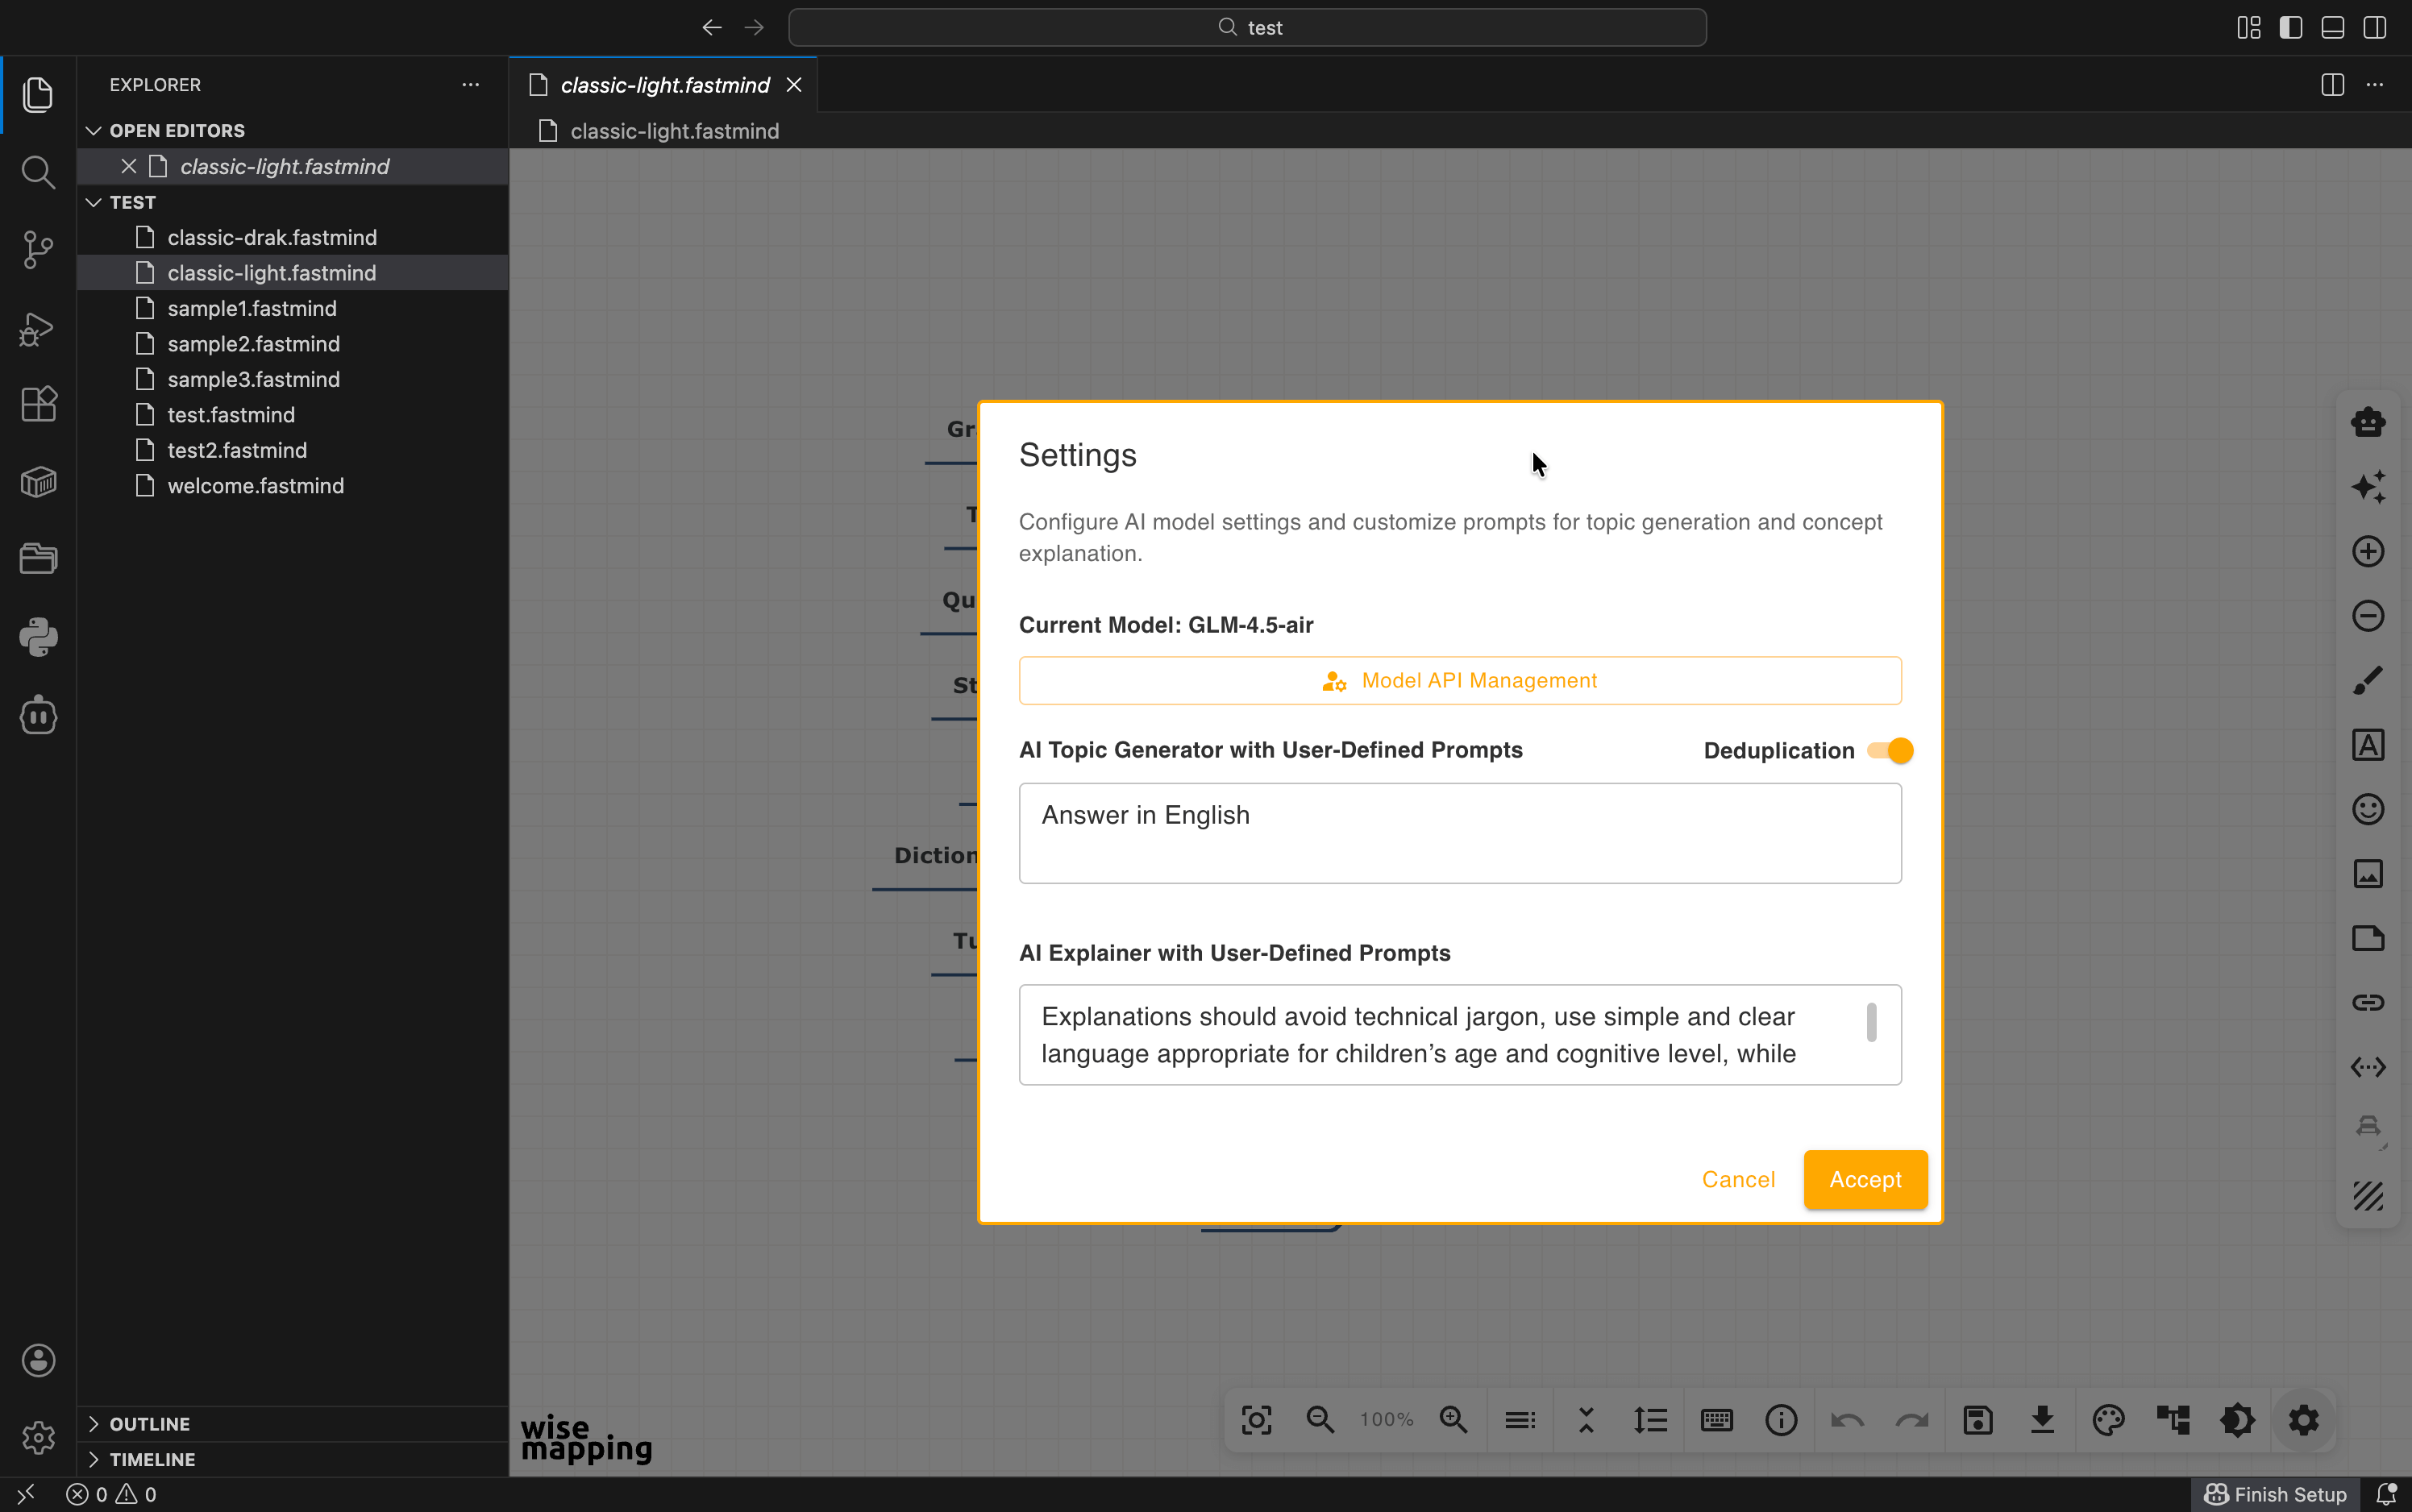Click the export download icon
The image size is (2412, 1512).
(x=2043, y=1420)
